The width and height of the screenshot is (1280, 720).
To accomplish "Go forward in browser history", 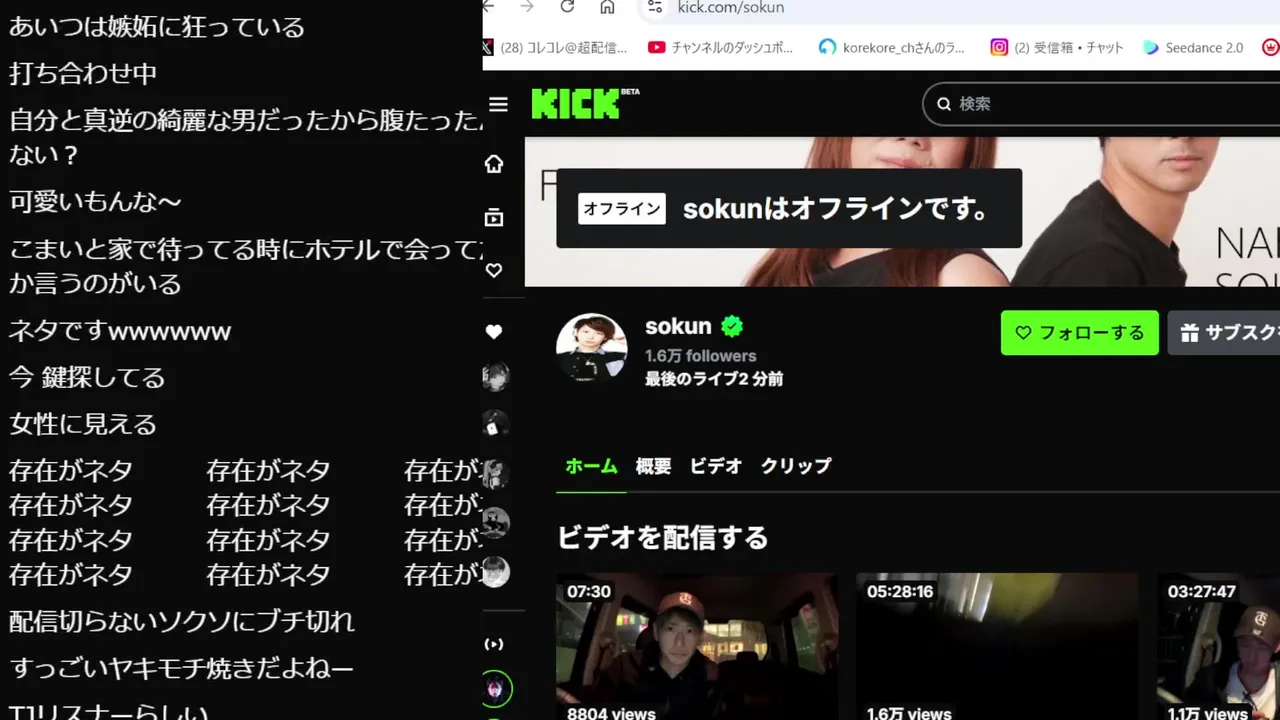I will click(x=527, y=7).
